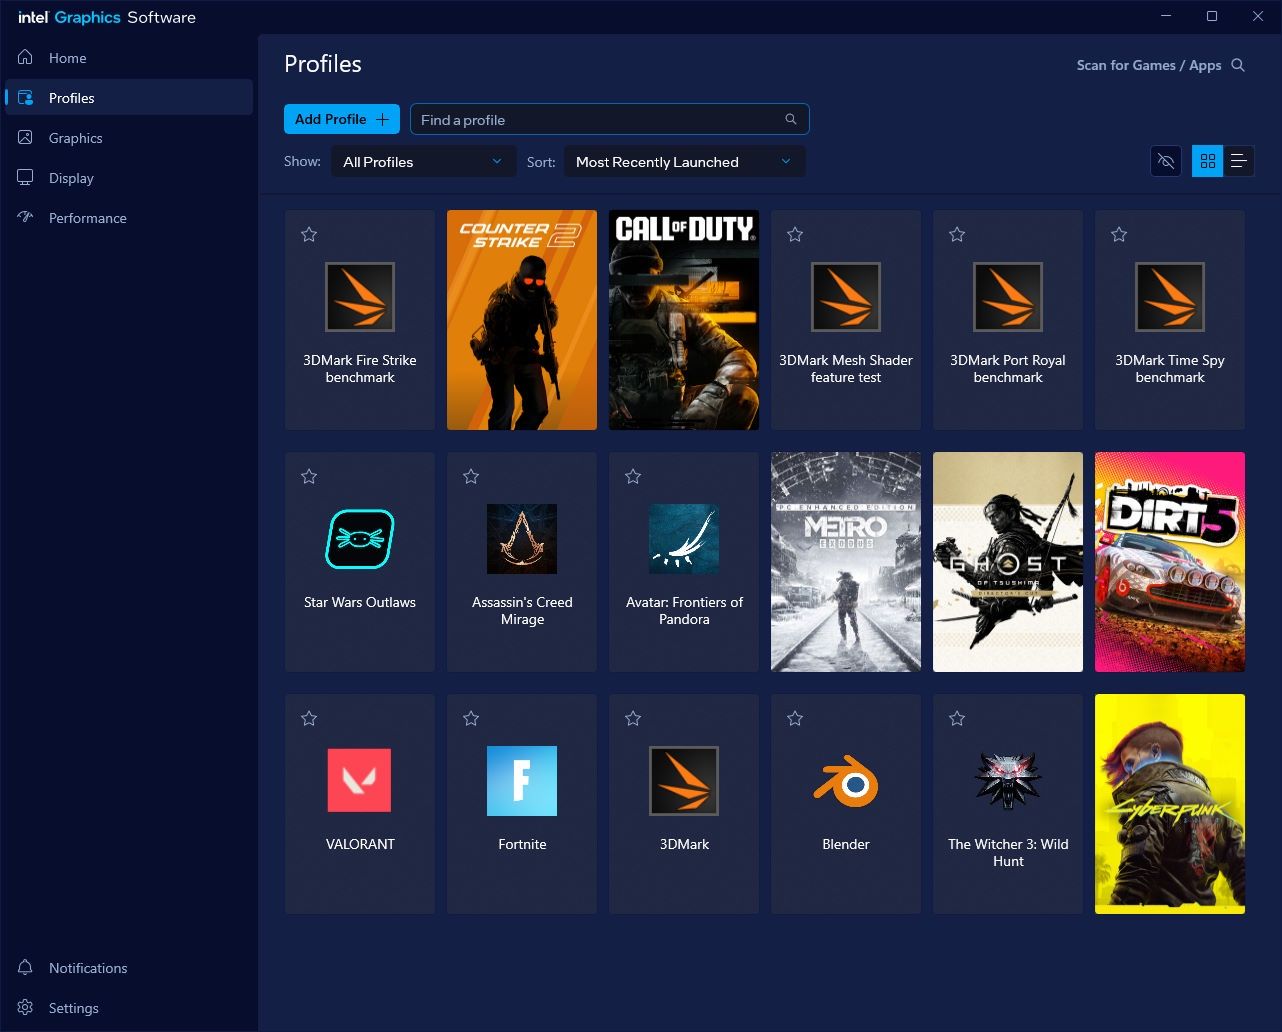Favorite Assassin's Creed Mirage with star
The image size is (1282, 1032).
coord(471,476)
